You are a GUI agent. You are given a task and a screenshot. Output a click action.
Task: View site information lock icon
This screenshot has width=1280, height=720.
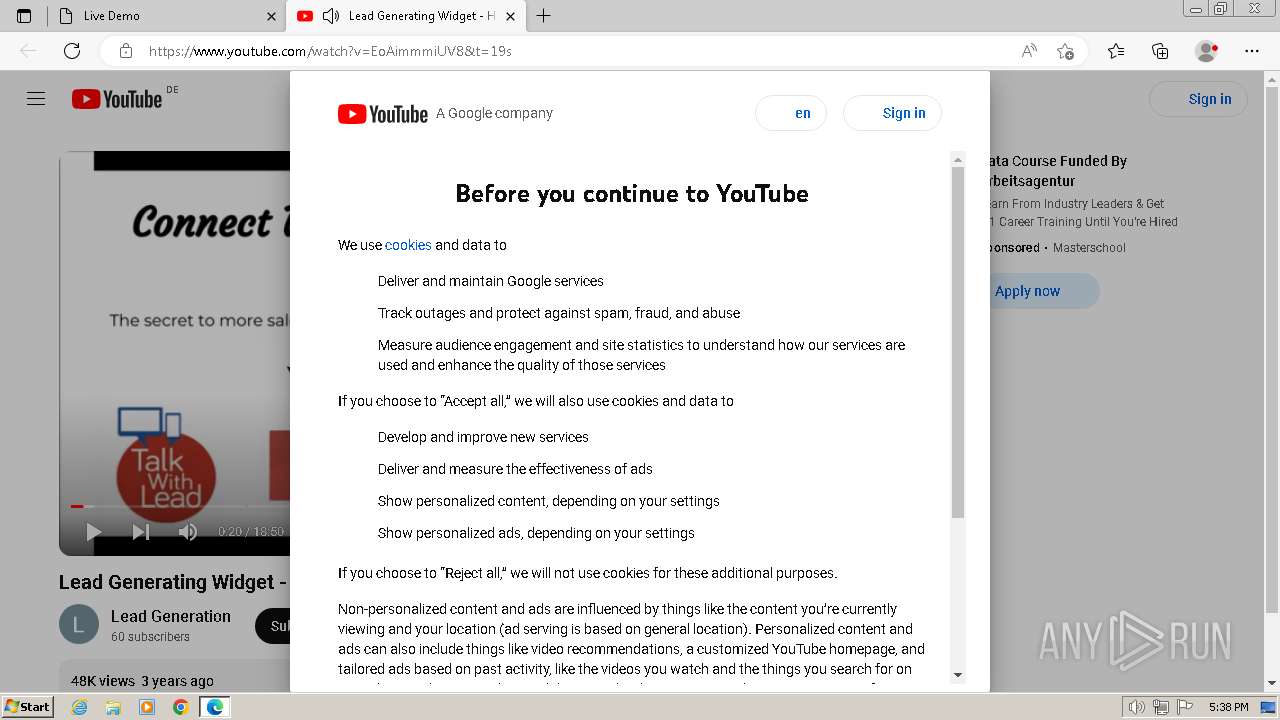125,51
